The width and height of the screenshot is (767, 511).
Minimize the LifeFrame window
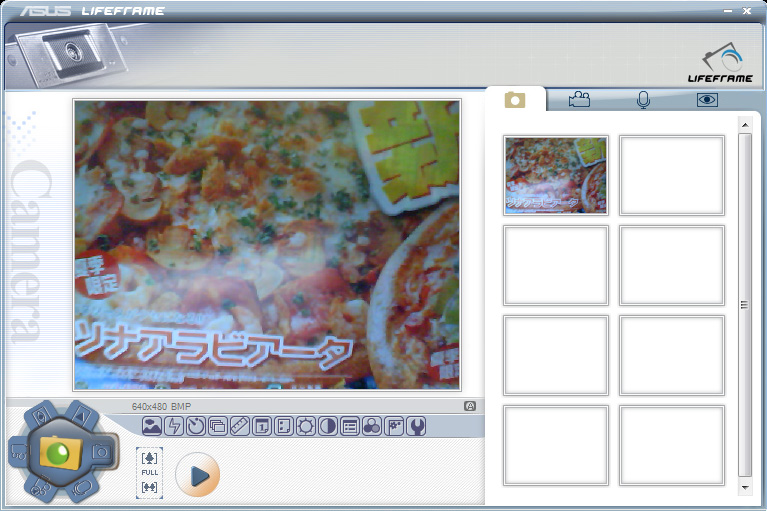[728, 11]
